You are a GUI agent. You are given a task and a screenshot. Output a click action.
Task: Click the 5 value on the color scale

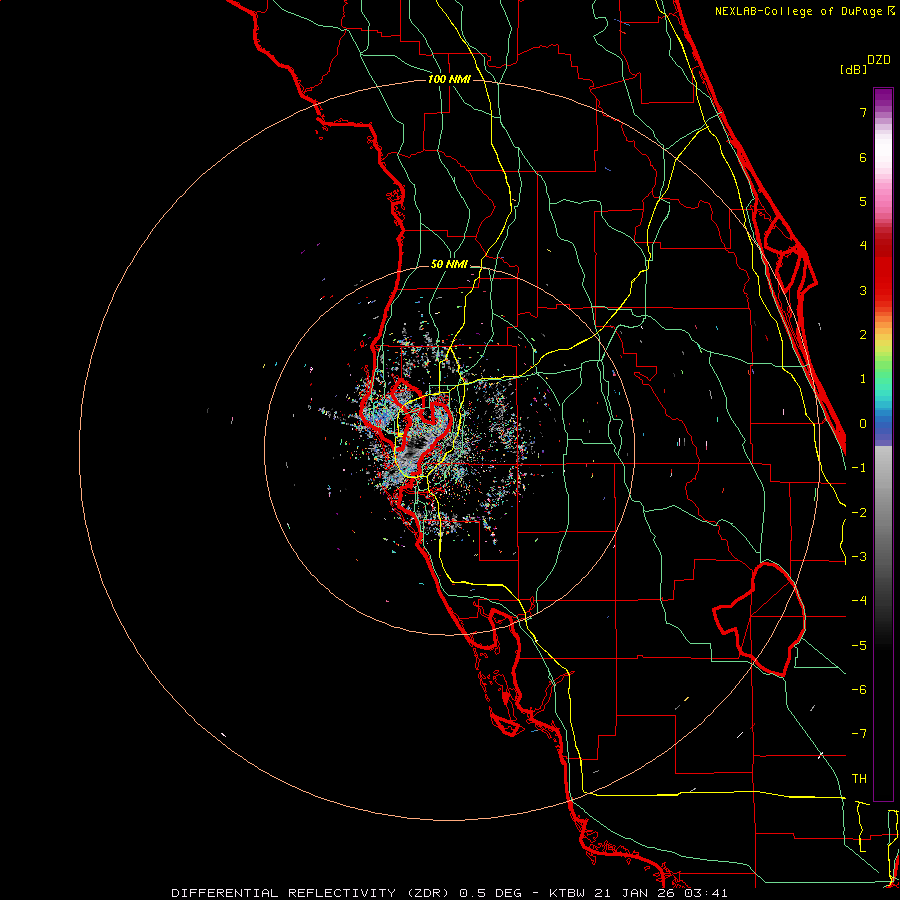click(863, 201)
